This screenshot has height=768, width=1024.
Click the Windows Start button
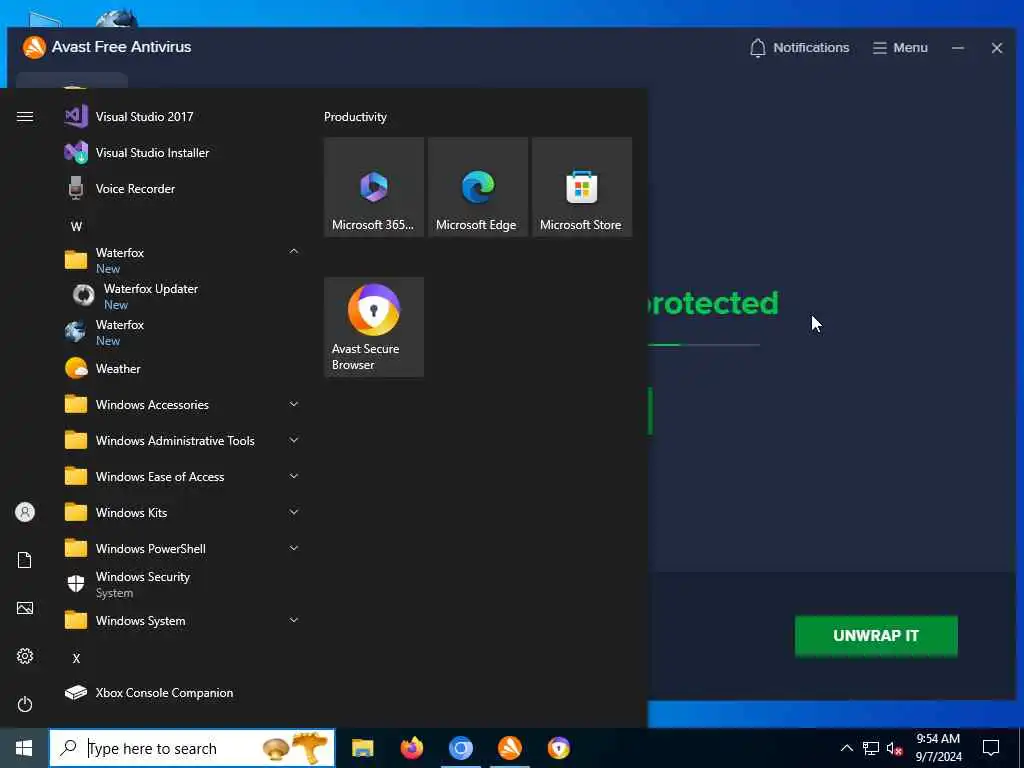(x=24, y=748)
